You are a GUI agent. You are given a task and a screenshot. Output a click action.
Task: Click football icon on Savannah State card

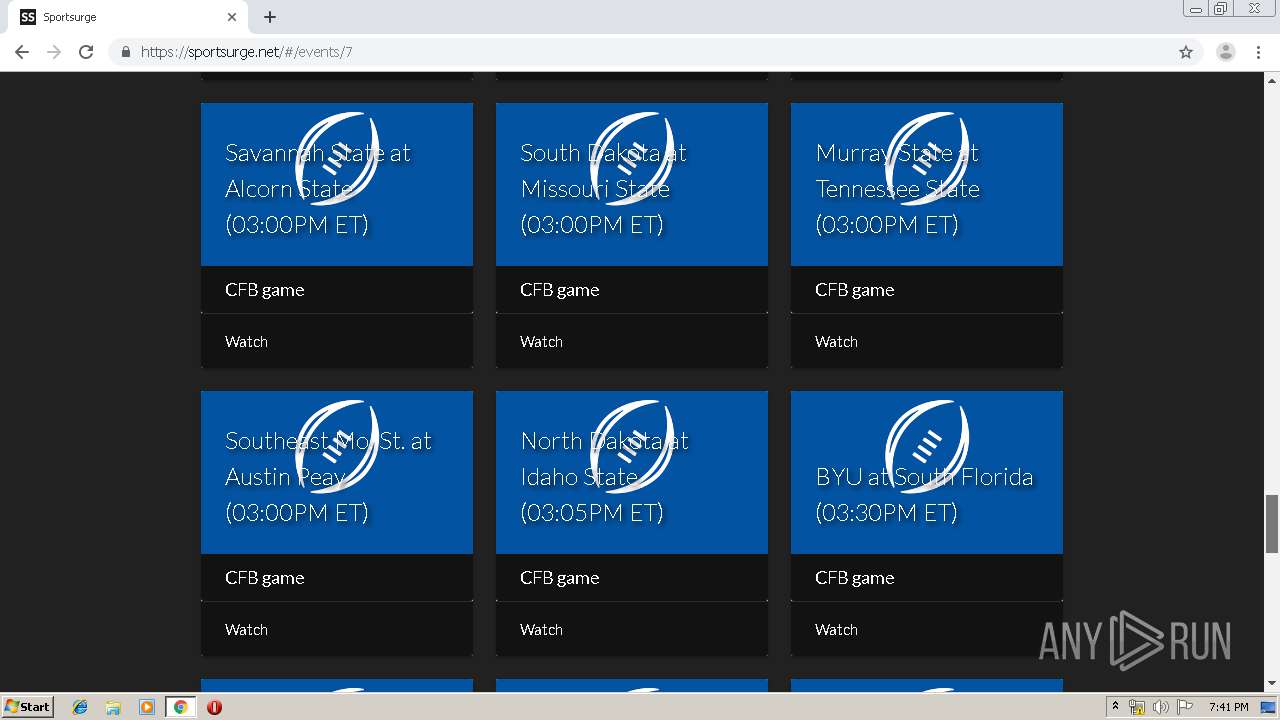click(337, 159)
